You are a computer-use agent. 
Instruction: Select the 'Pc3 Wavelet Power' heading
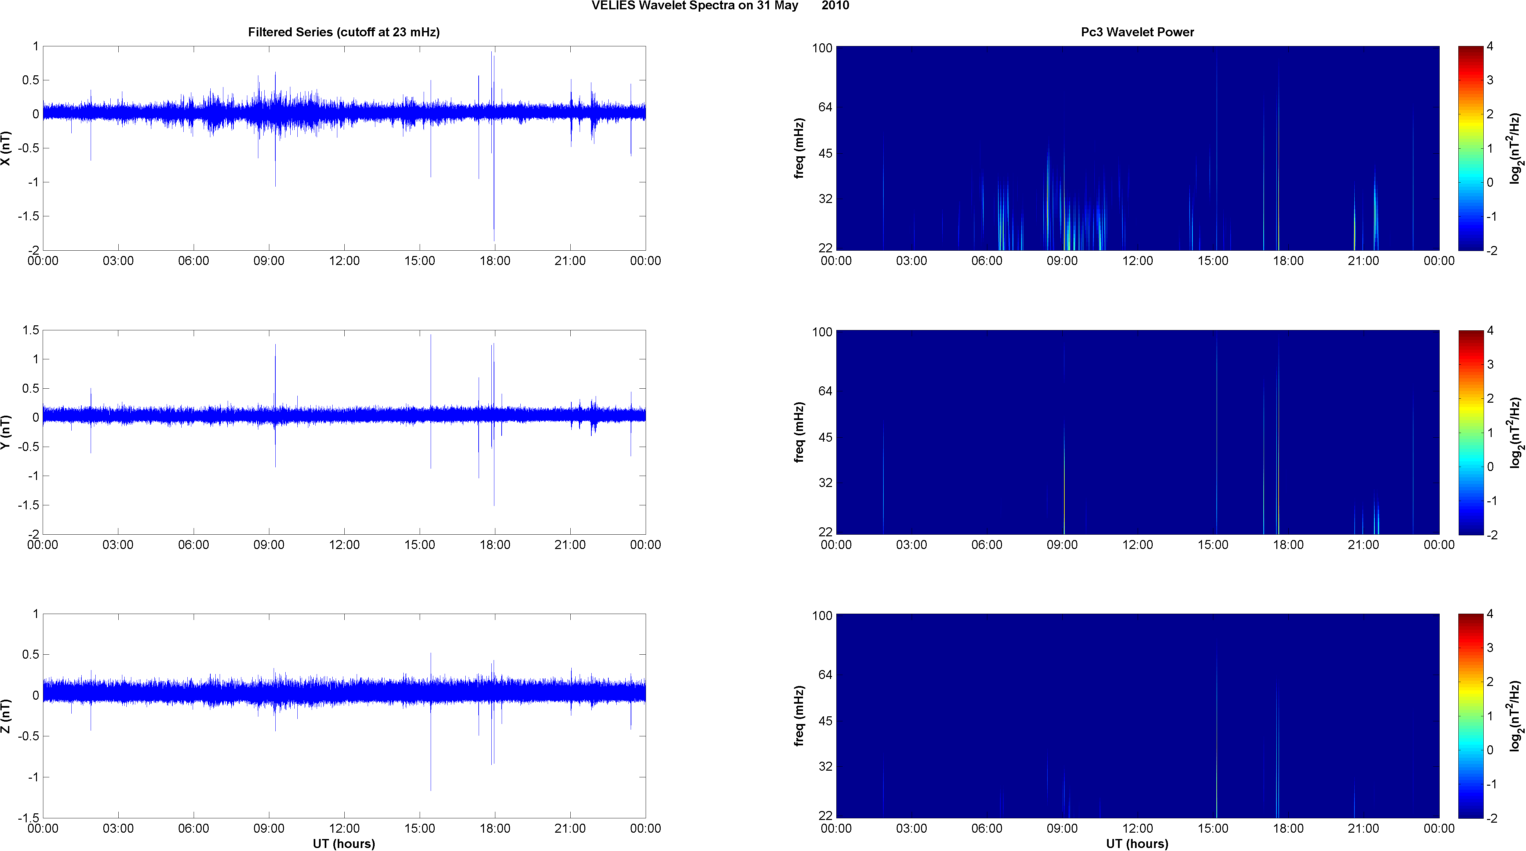pos(1137,32)
